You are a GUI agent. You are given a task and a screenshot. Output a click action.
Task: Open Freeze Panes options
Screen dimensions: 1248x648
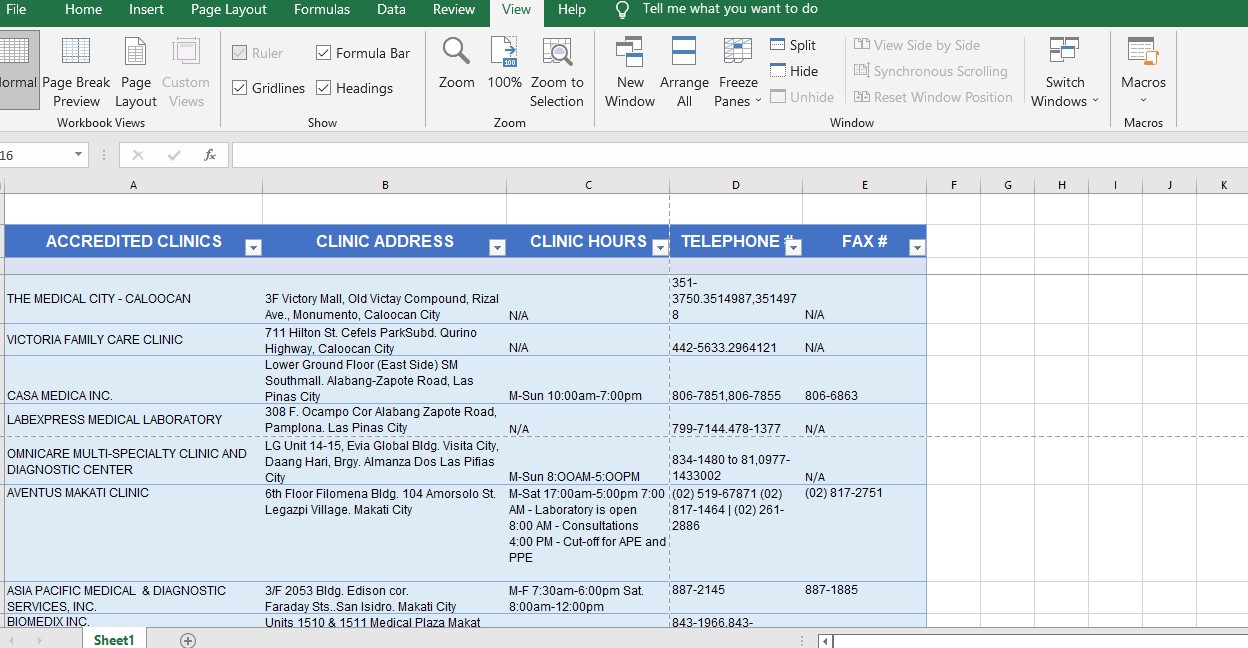[738, 71]
